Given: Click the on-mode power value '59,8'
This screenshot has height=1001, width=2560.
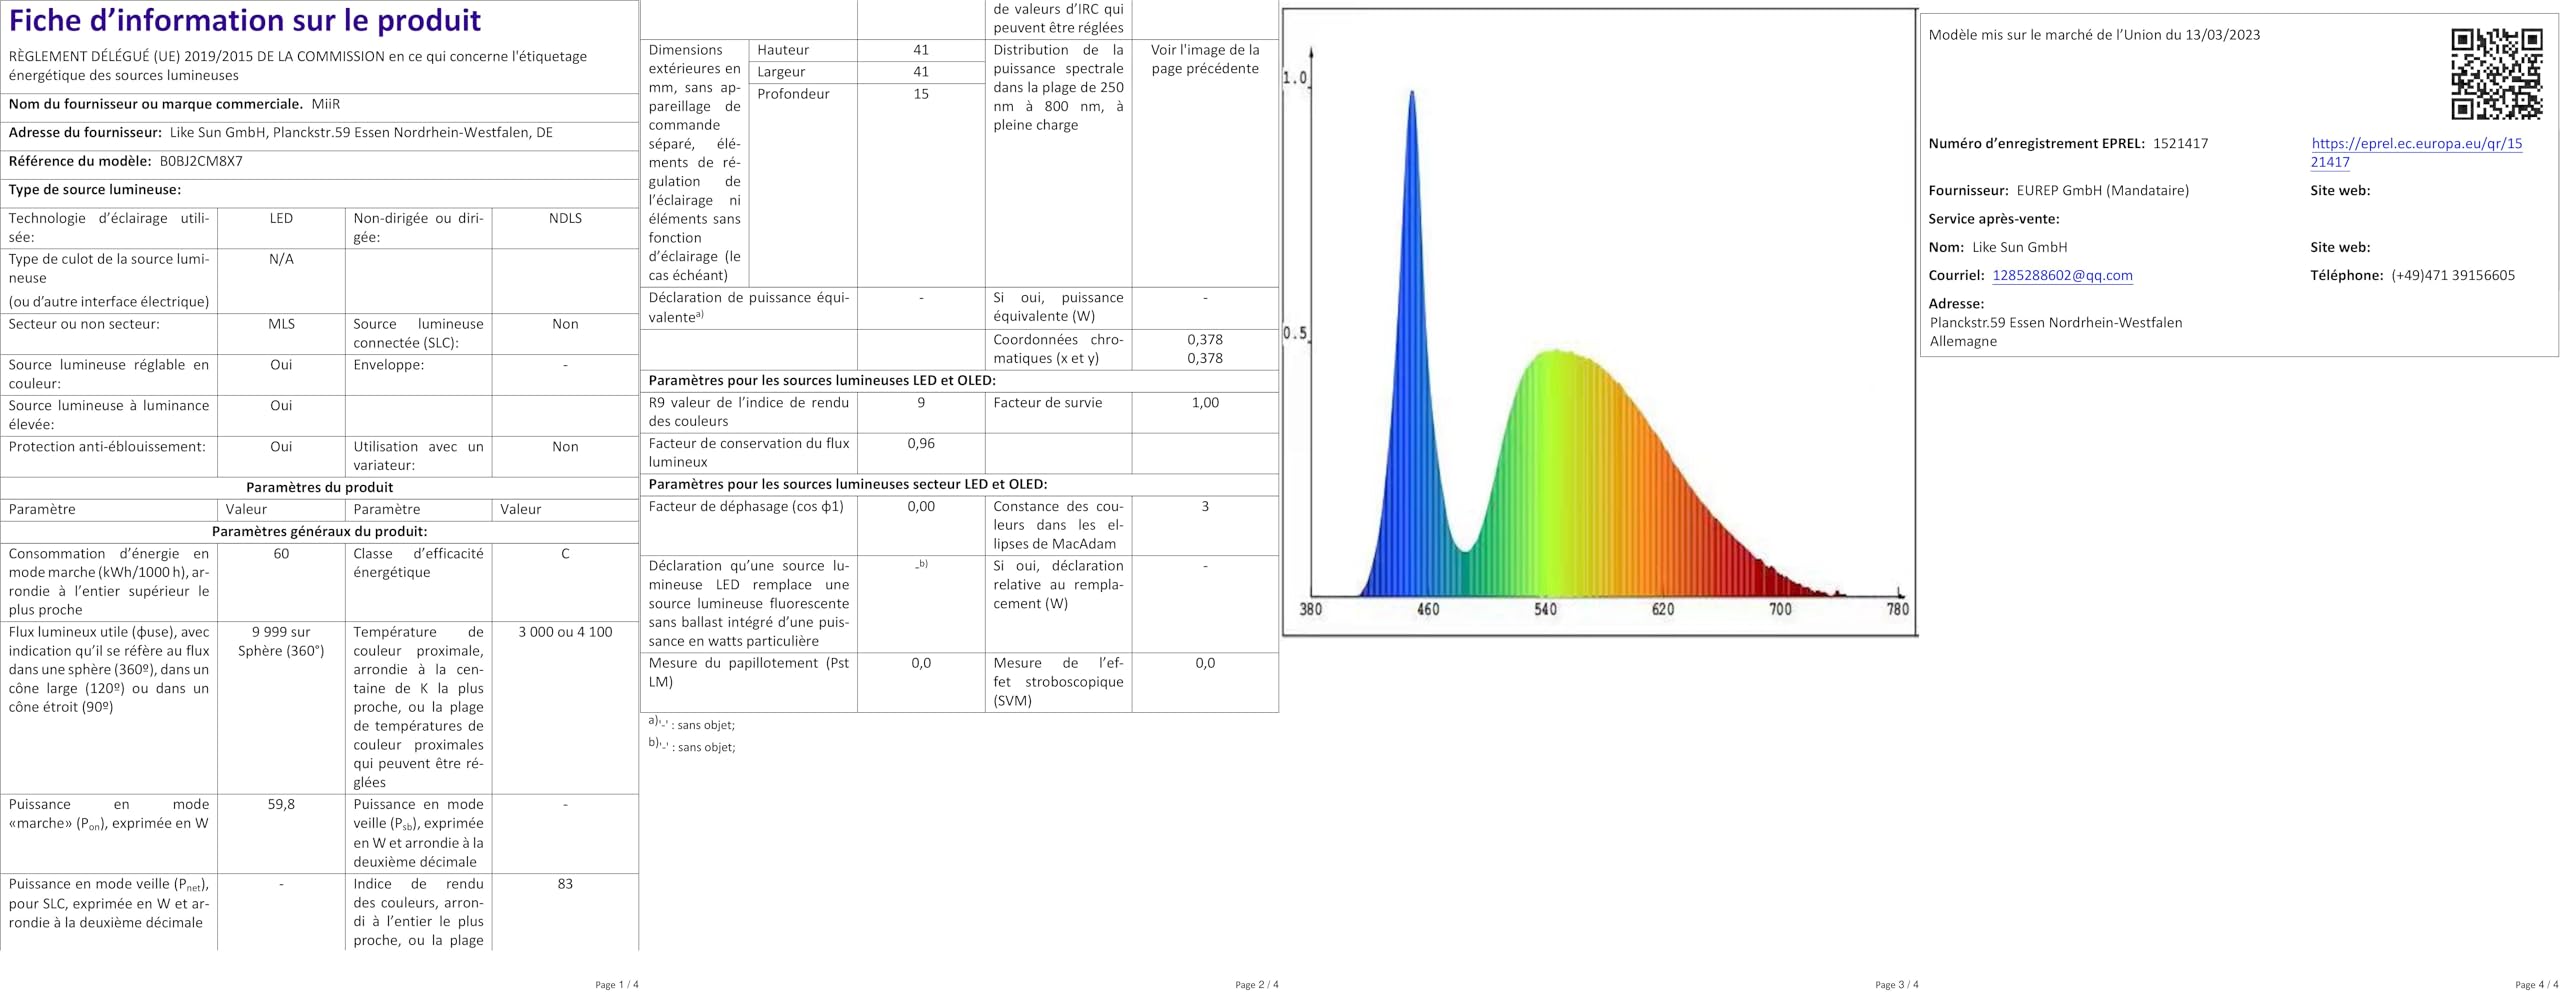Looking at the screenshot, I should pyautogui.click(x=281, y=804).
